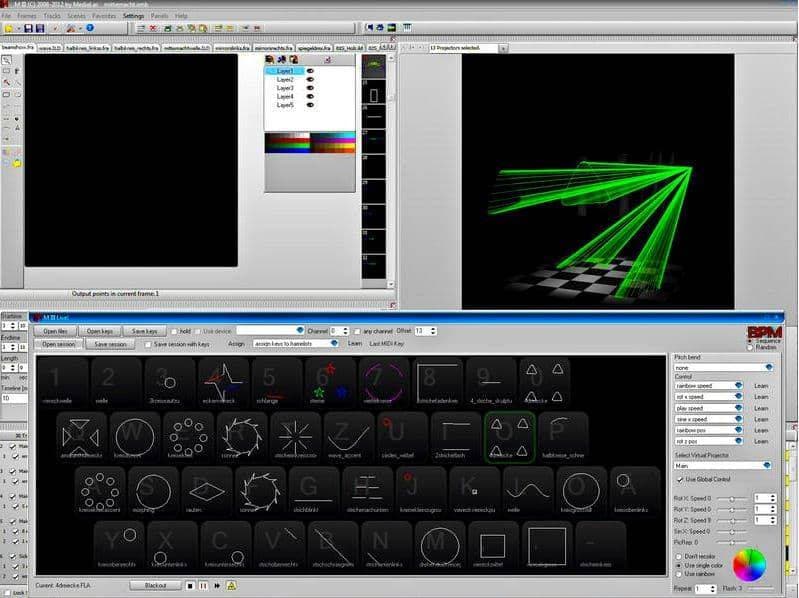
Task: Click the Open files button
Action: tap(55, 331)
